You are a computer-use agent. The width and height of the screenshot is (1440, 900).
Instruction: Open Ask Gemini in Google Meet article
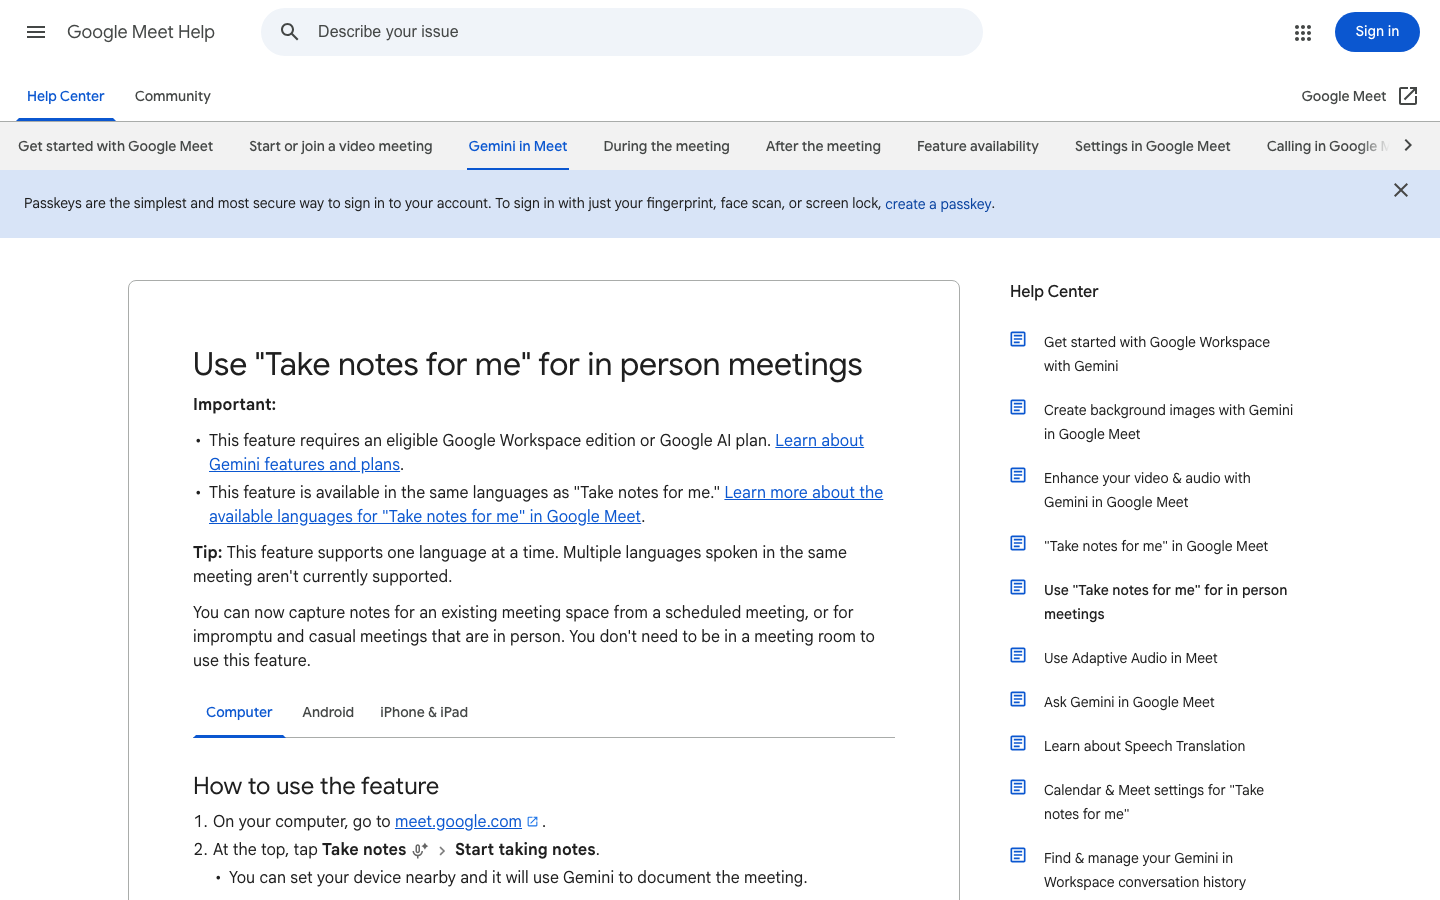[1129, 702]
